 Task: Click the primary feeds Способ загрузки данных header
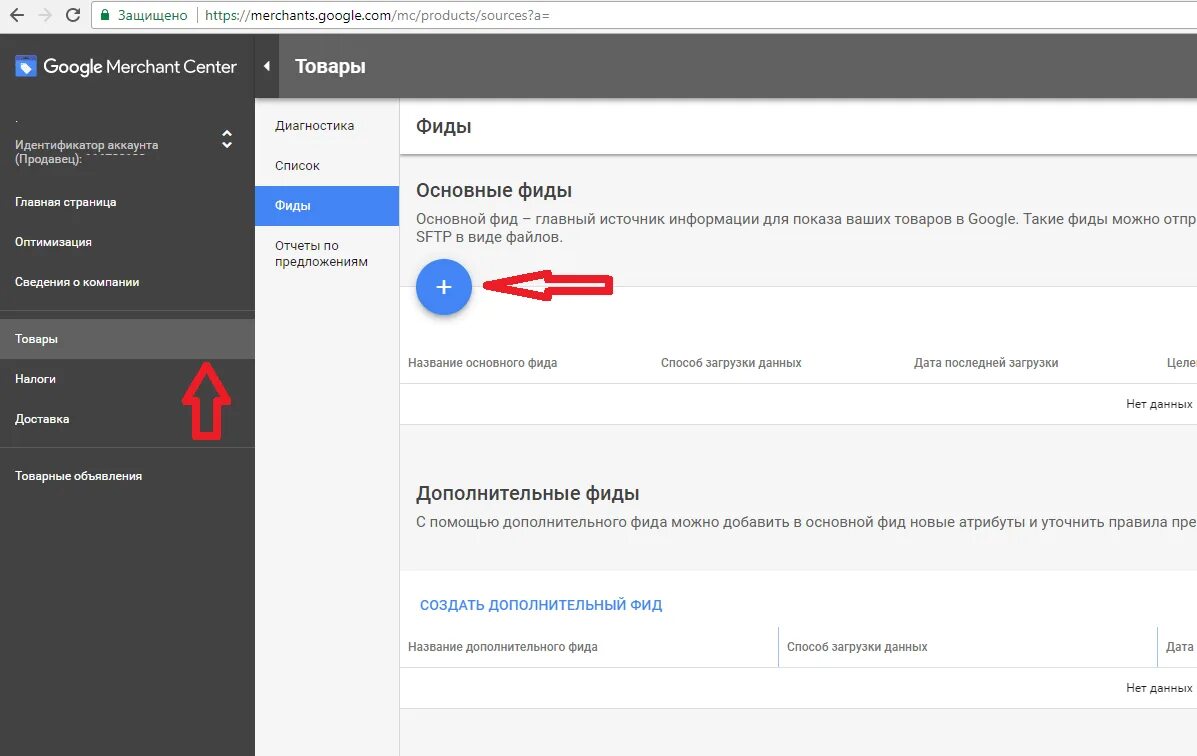click(731, 363)
